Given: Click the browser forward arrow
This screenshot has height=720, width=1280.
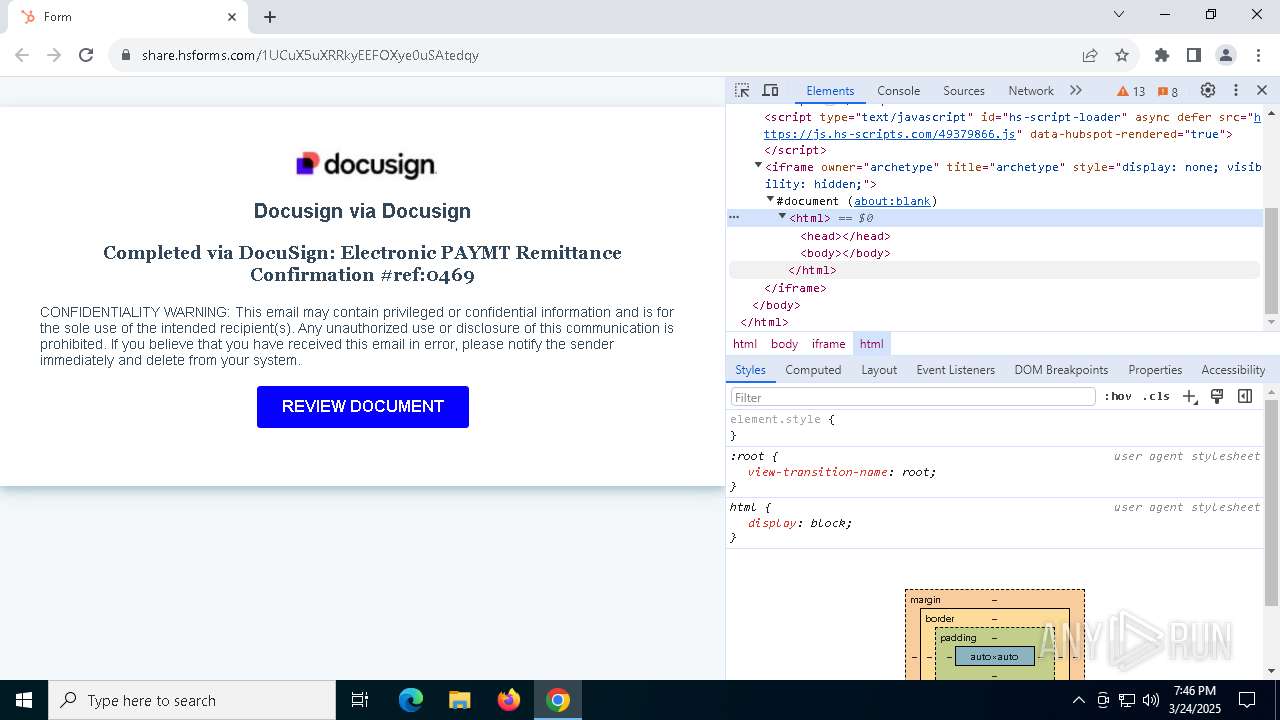Looking at the screenshot, I should [54, 55].
